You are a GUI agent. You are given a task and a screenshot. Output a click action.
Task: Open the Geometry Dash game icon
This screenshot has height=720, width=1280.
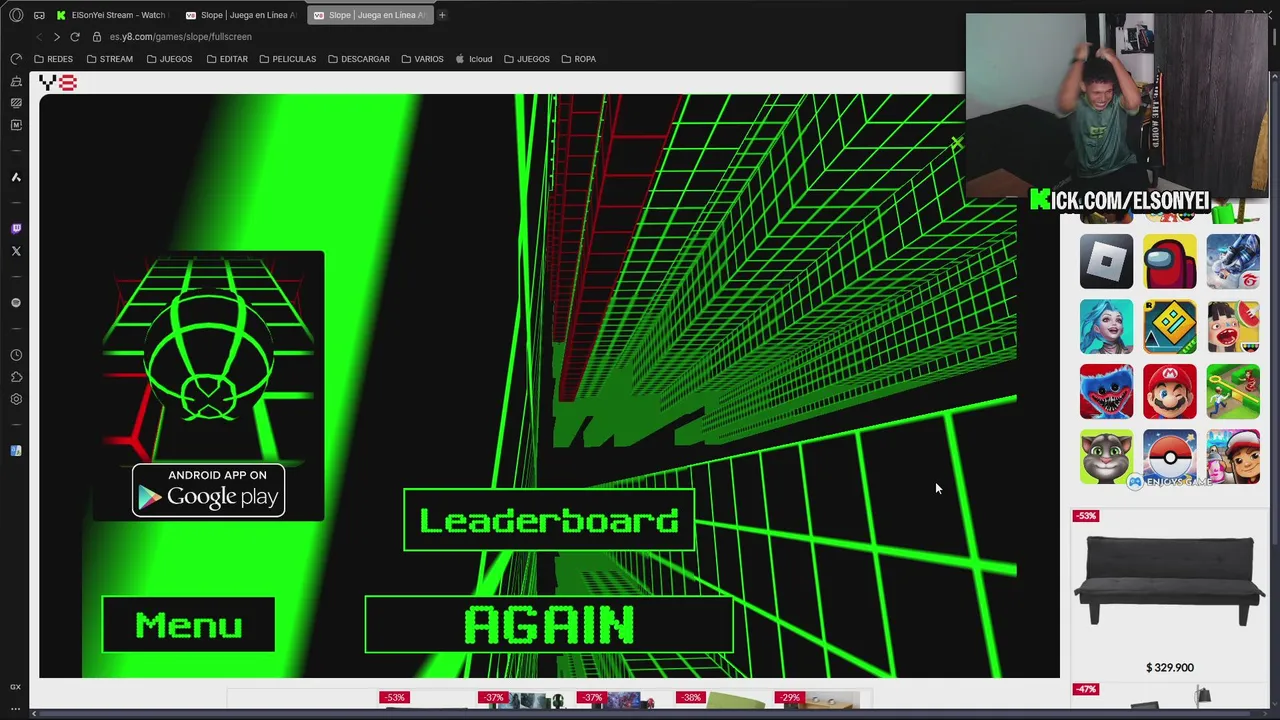(x=1170, y=327)
